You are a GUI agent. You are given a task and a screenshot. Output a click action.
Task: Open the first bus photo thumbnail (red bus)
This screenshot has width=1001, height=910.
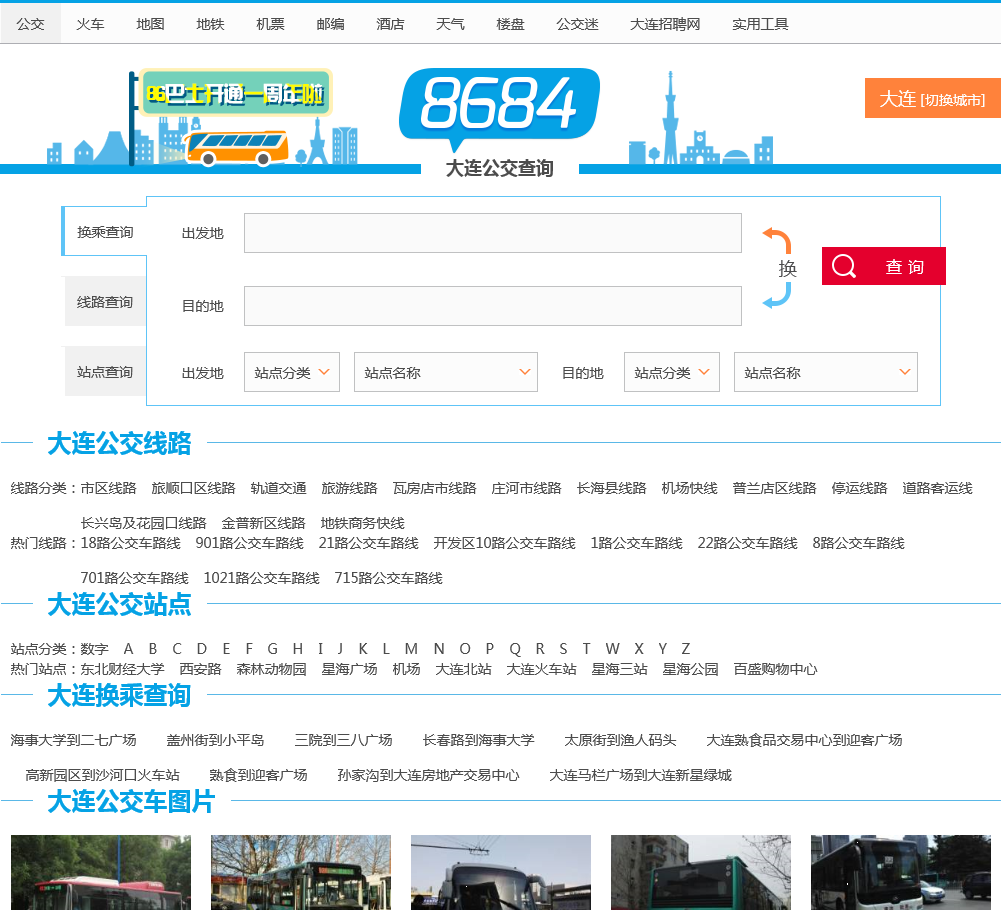point(101,872)
